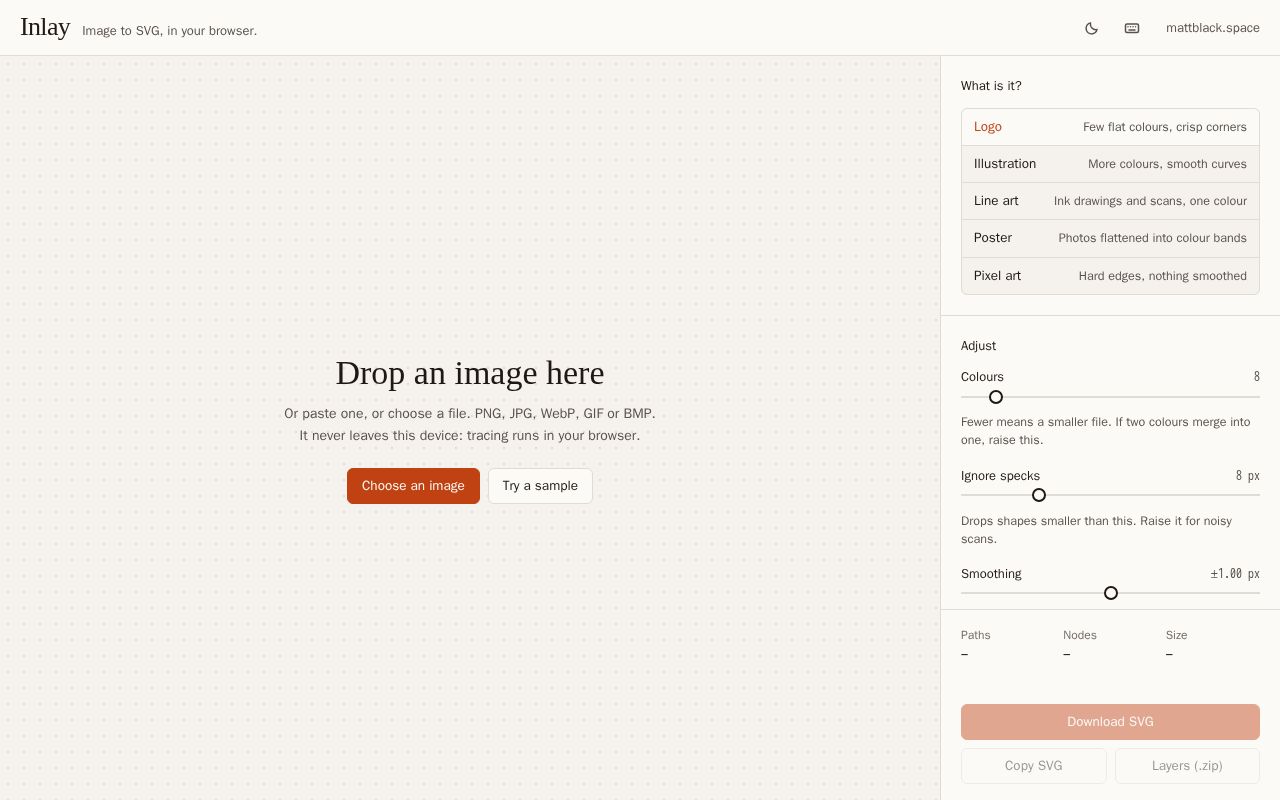Click the 'More colours, smooth curves' description
The height and width of the screenshot is (800, 1280).
pos(1167,164)
